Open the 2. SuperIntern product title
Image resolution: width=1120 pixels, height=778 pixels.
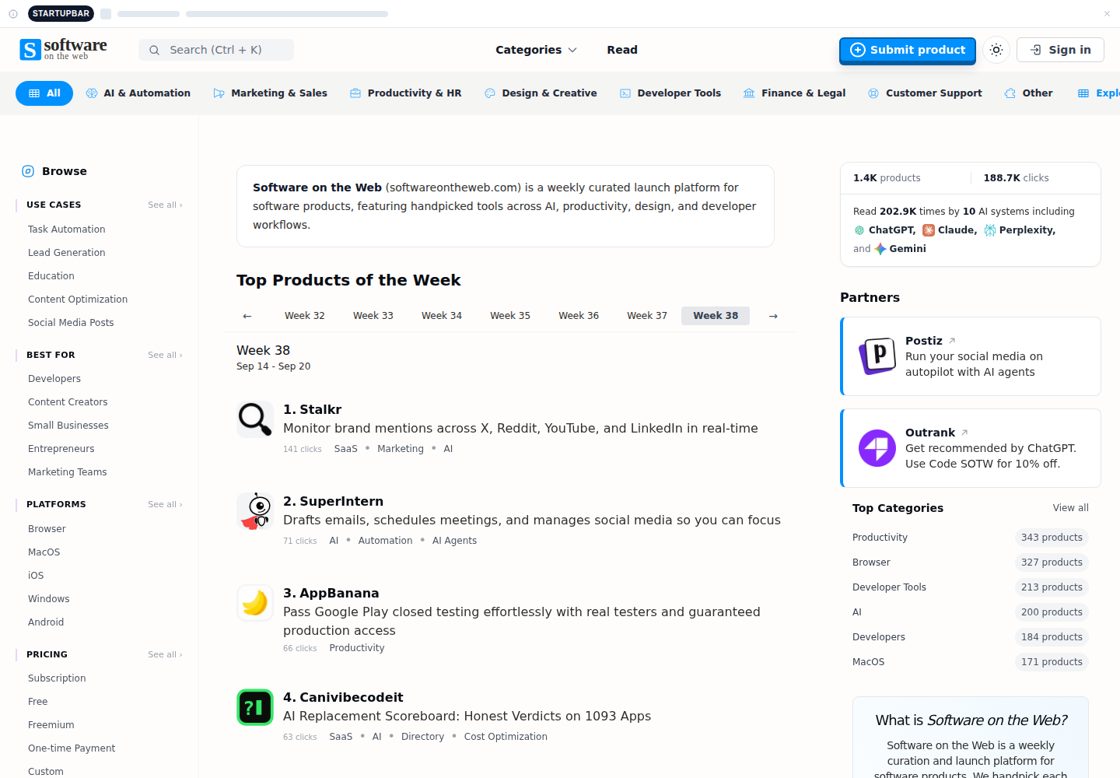click(333, 502)
